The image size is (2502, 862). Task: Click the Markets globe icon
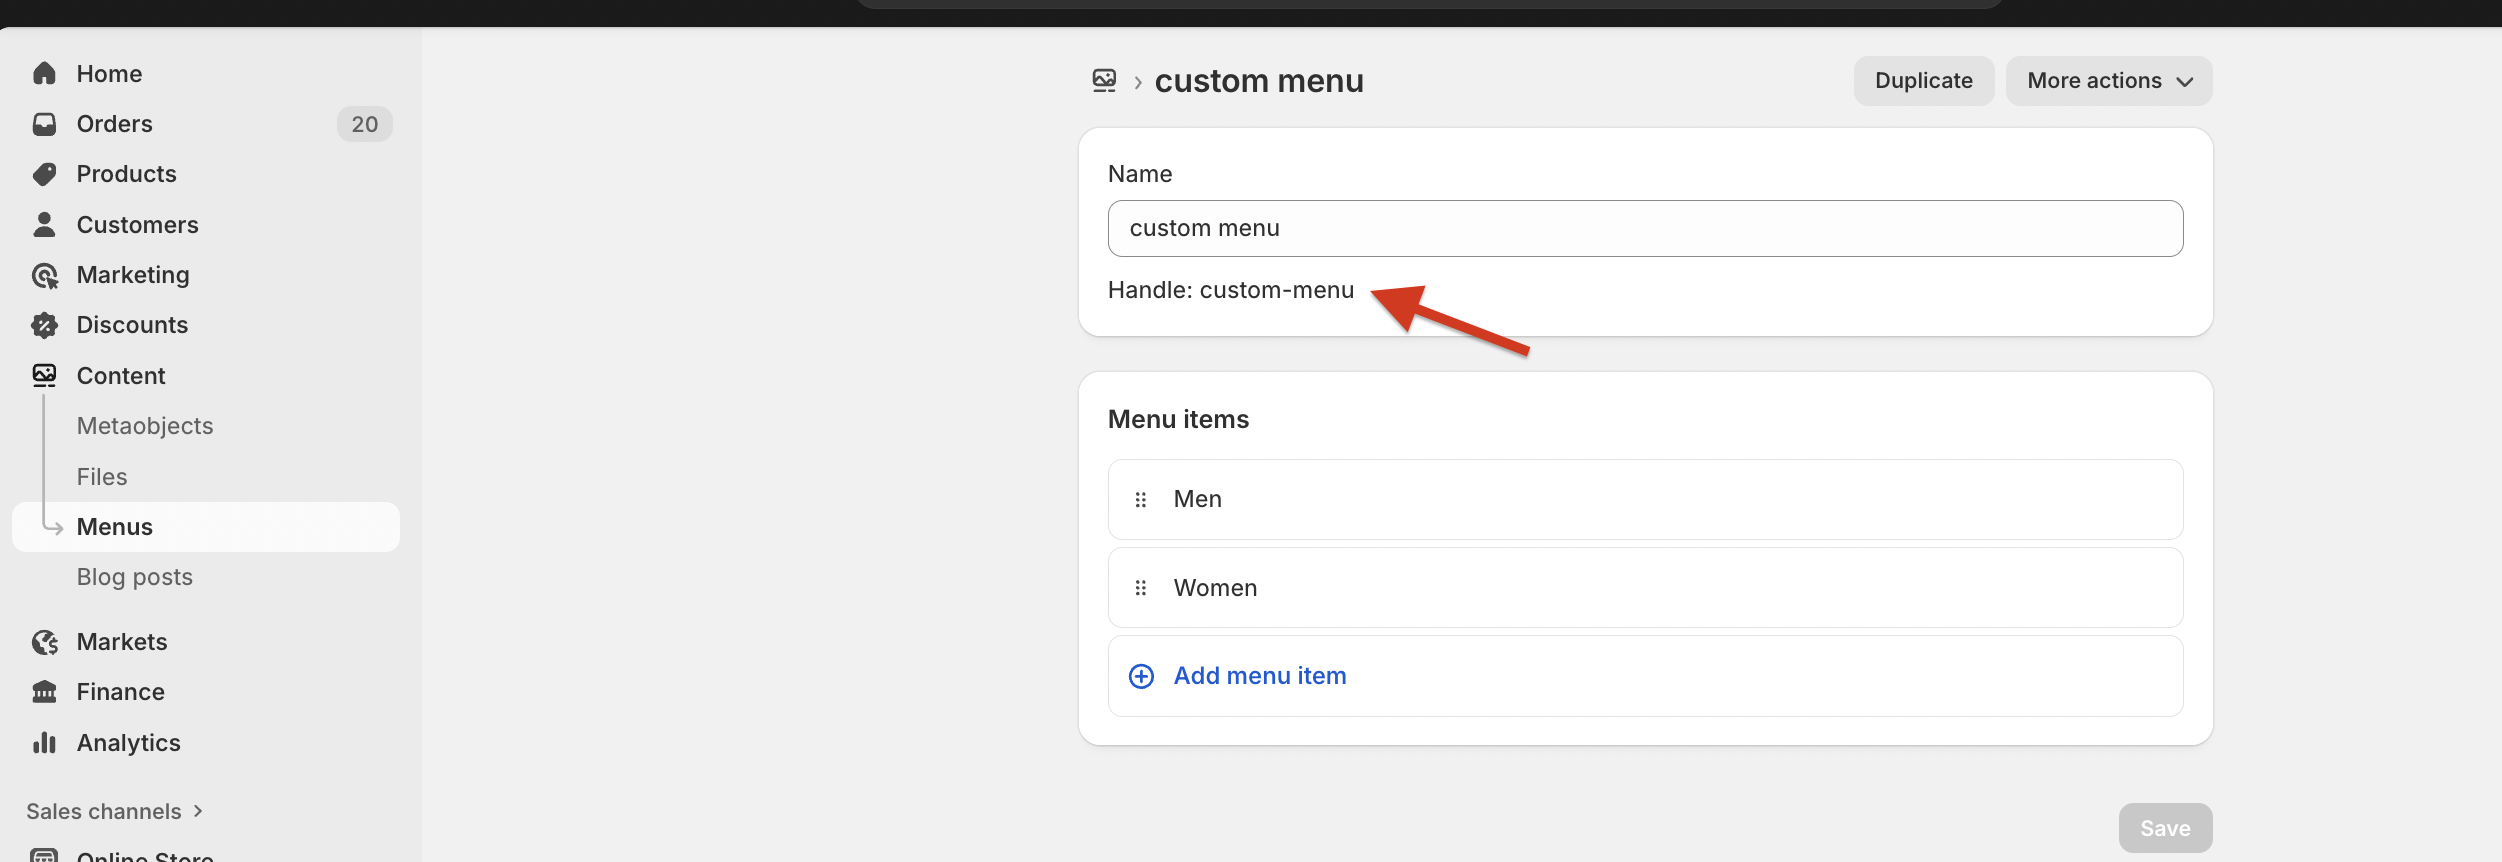pos(44,642)
